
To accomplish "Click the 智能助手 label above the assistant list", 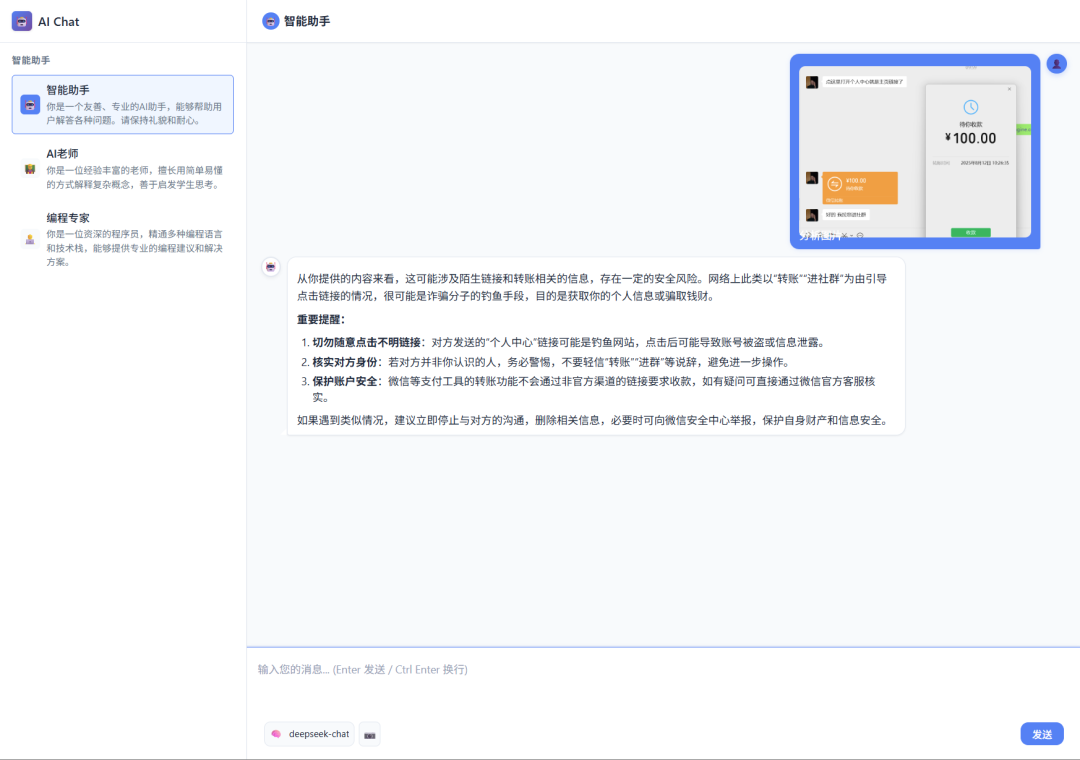I will tap(32, 60).
